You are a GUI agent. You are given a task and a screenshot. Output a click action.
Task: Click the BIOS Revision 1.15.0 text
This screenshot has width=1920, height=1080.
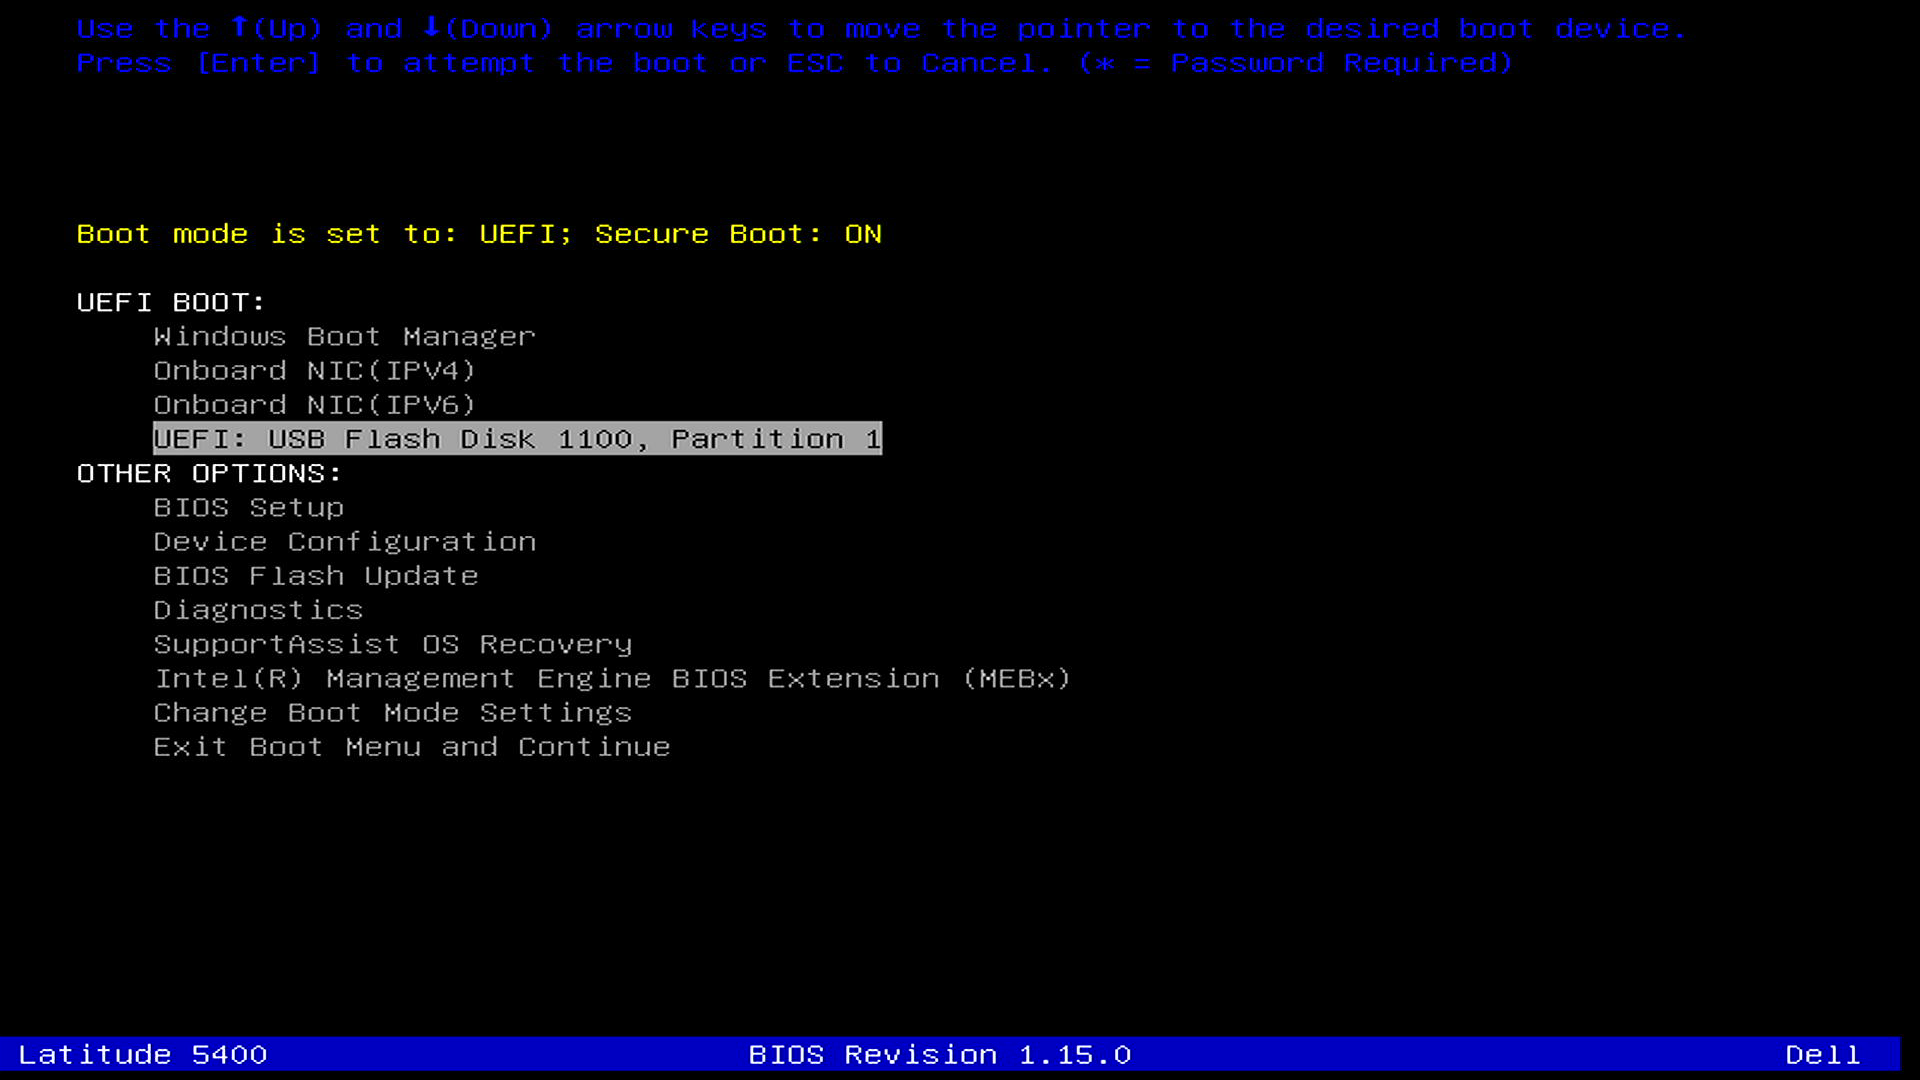point(940,1055)
